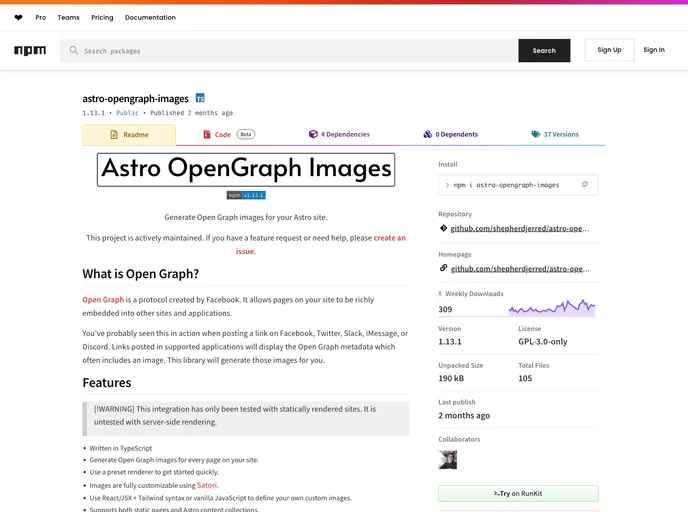Open the Teams menu link
The image size is (688, 512).
(x=68, y=18)
